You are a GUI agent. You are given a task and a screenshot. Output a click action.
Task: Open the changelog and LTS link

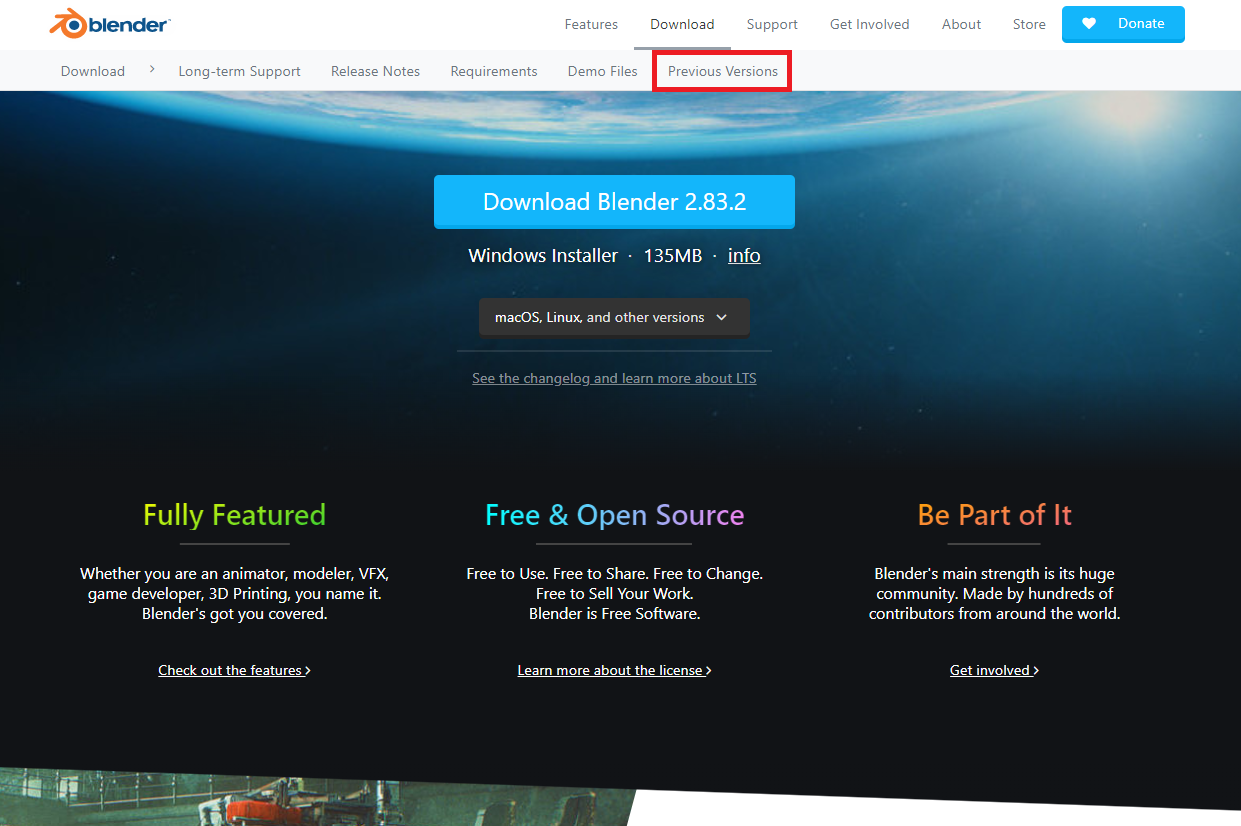[x=614, y=378]
